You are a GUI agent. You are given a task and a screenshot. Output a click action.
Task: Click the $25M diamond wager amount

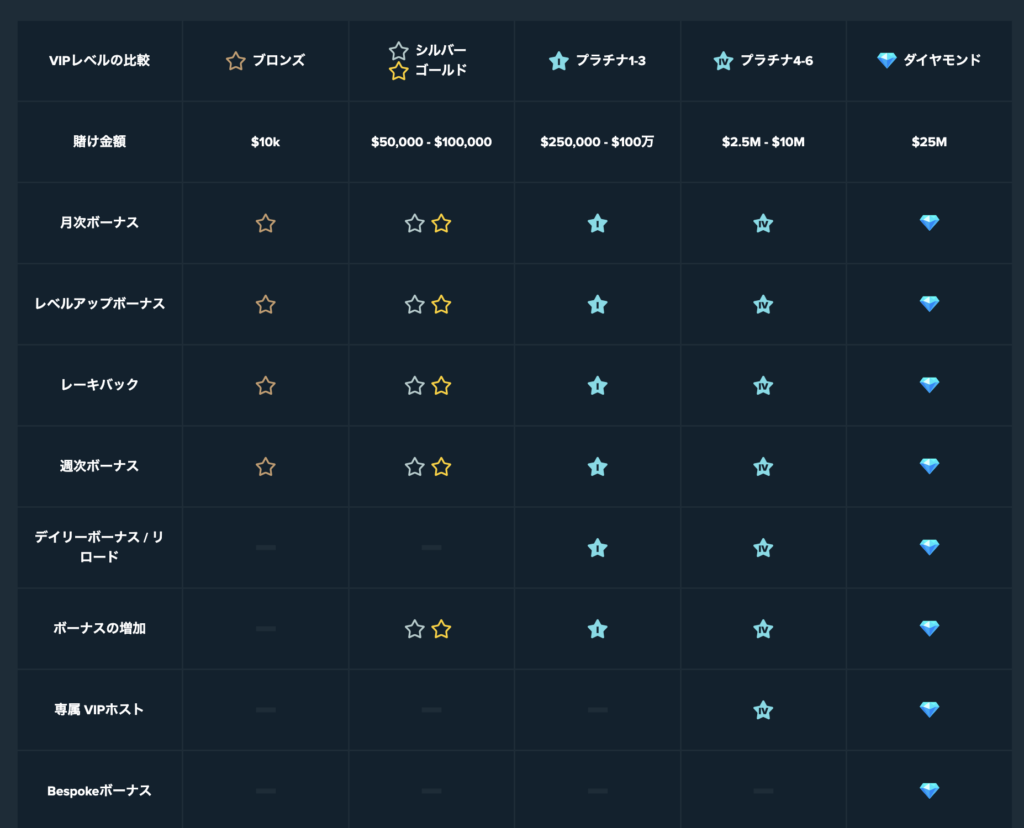click(x=929, y=142)
